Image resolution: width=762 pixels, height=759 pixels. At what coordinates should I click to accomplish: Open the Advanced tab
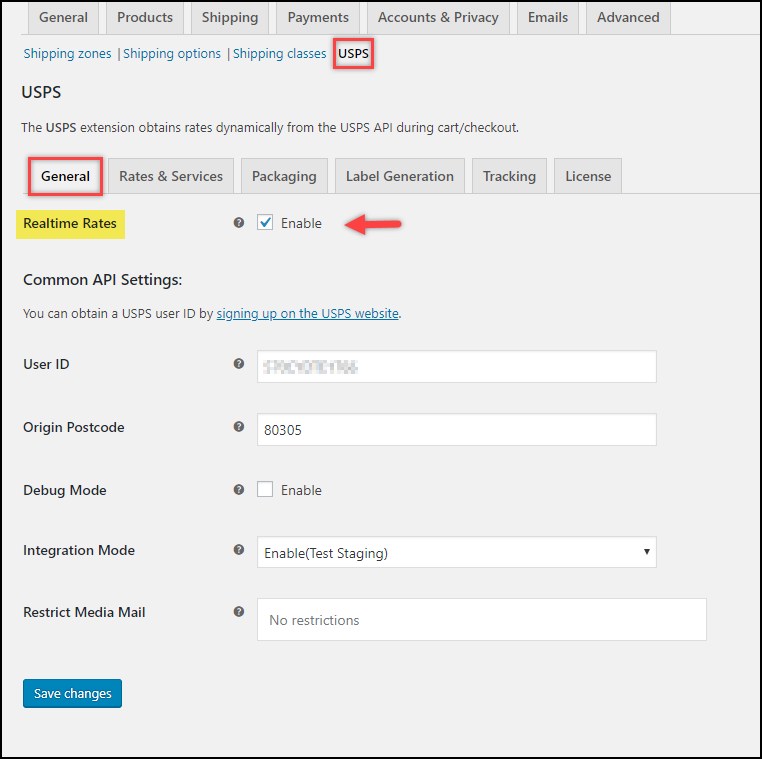pos(628,17)
